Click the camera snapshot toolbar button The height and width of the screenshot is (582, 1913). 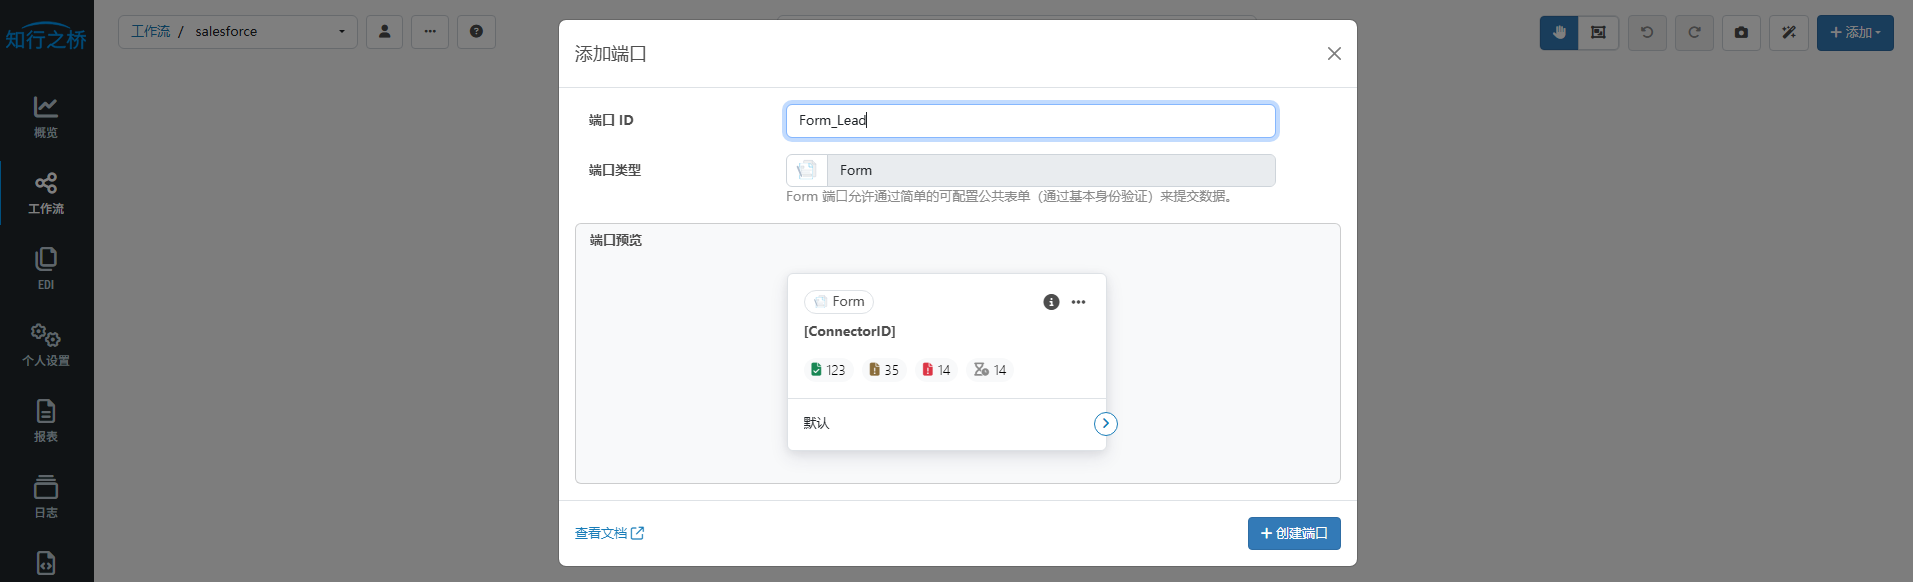(1741, 32)
